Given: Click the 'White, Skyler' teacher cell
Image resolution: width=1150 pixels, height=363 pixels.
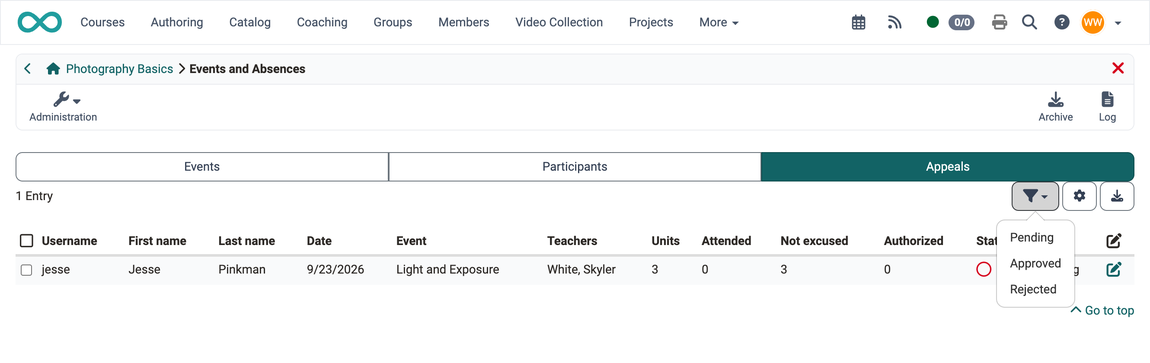Looking at the screenshot, I should [581, 270].
